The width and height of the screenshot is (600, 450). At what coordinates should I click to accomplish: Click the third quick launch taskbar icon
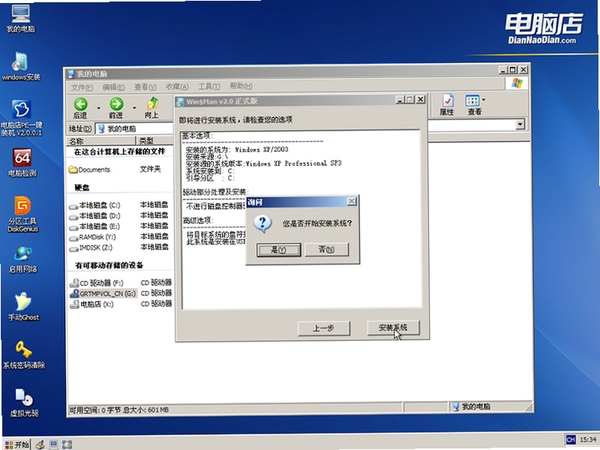tap(67, 444)
